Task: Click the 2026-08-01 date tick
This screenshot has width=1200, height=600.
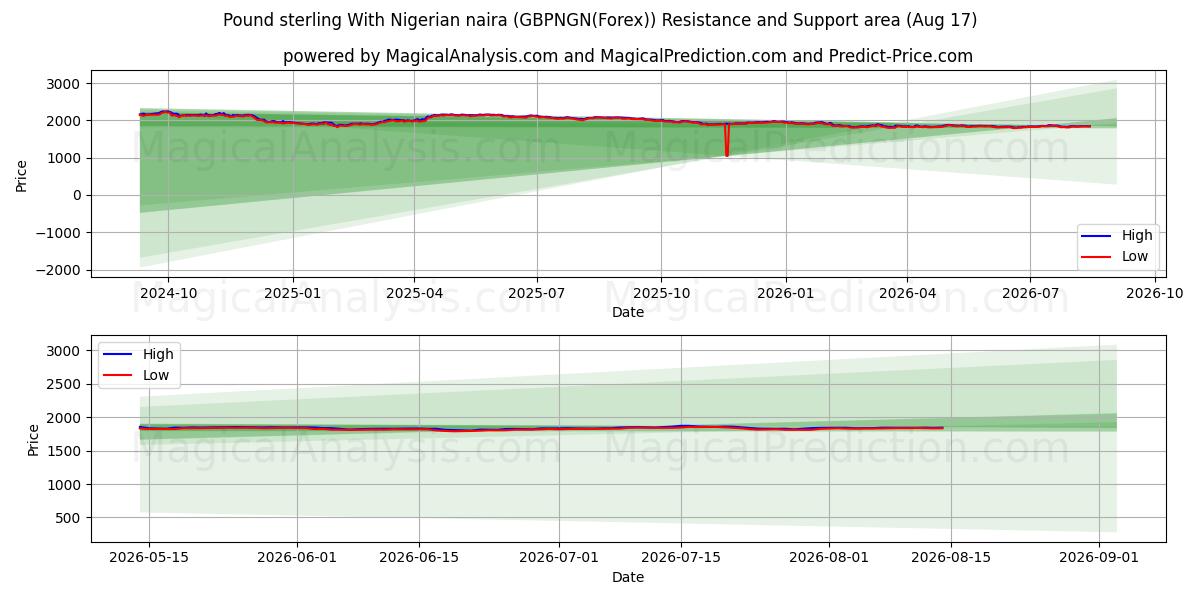Action: coord(829,558)
